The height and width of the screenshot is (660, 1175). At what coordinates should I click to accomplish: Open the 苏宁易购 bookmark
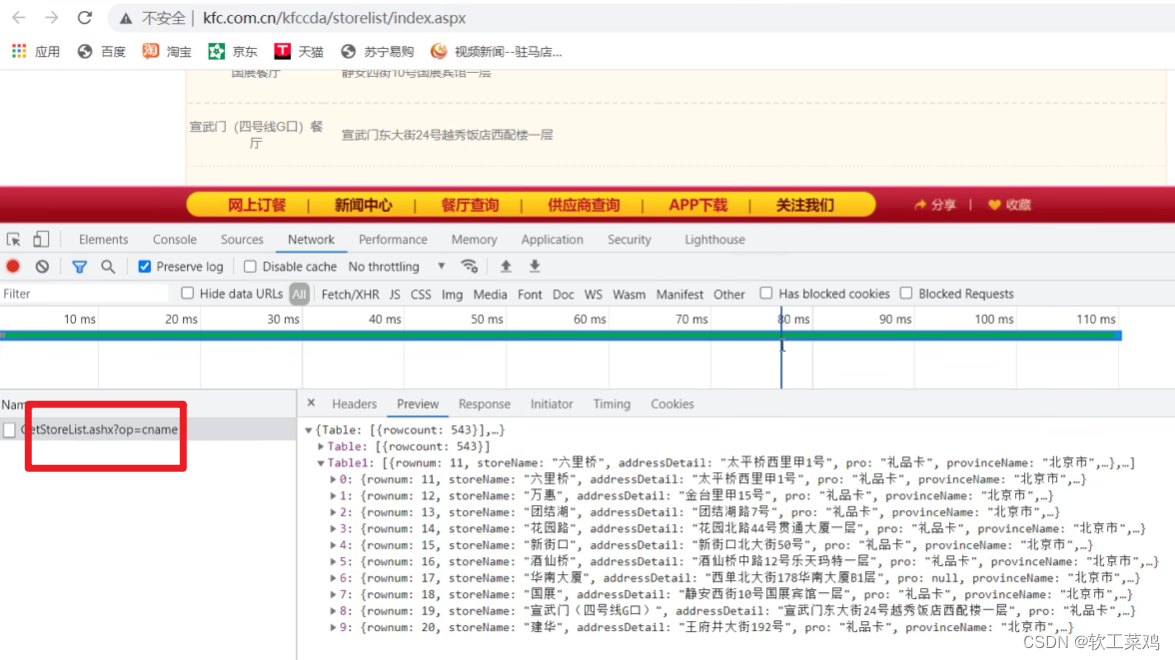[x=377, y=52]
